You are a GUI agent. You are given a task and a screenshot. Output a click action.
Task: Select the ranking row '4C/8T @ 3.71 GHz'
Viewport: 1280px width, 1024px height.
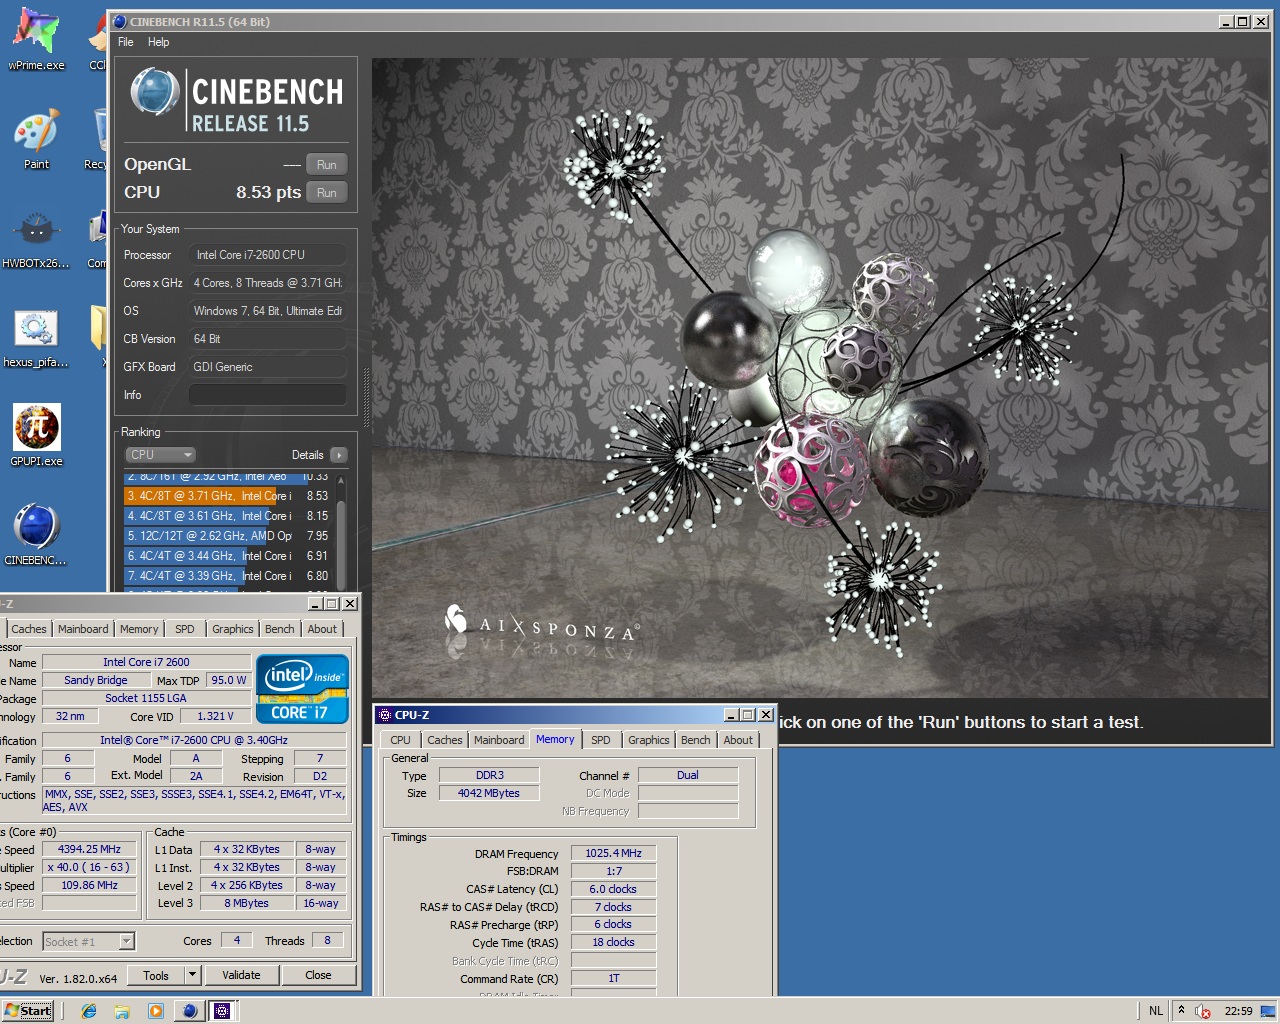[228, 496]
